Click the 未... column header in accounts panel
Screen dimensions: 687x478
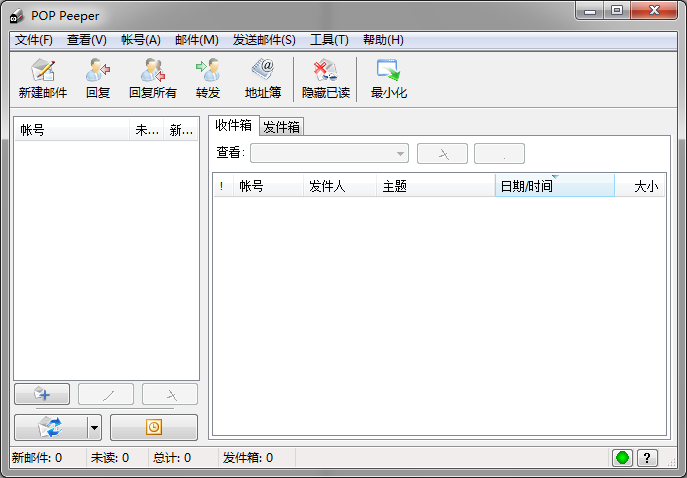point(147,130)
